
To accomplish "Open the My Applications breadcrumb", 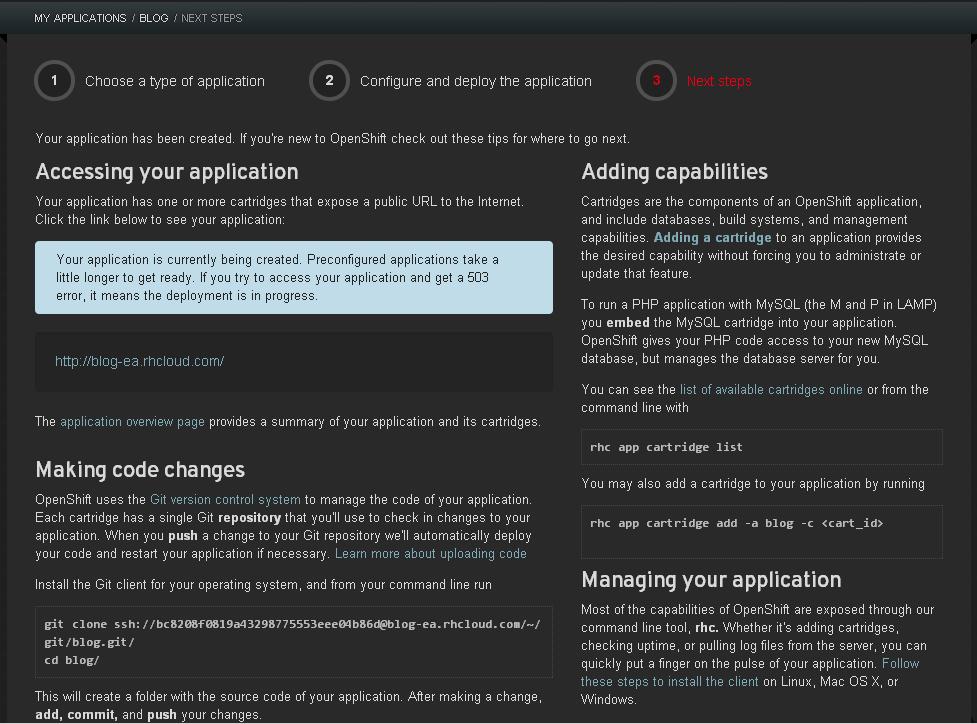I will coord(80,18).
